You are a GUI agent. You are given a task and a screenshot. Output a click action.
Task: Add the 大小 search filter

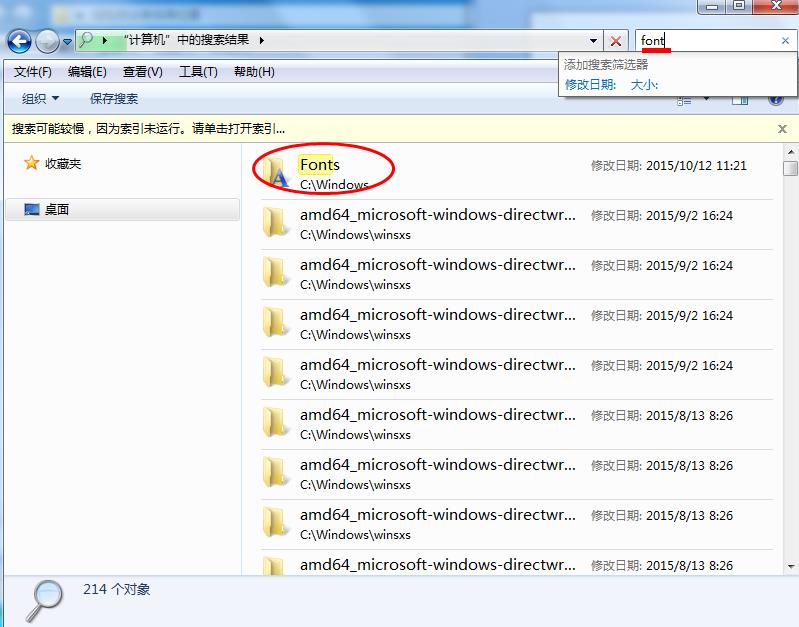[644, 85]
